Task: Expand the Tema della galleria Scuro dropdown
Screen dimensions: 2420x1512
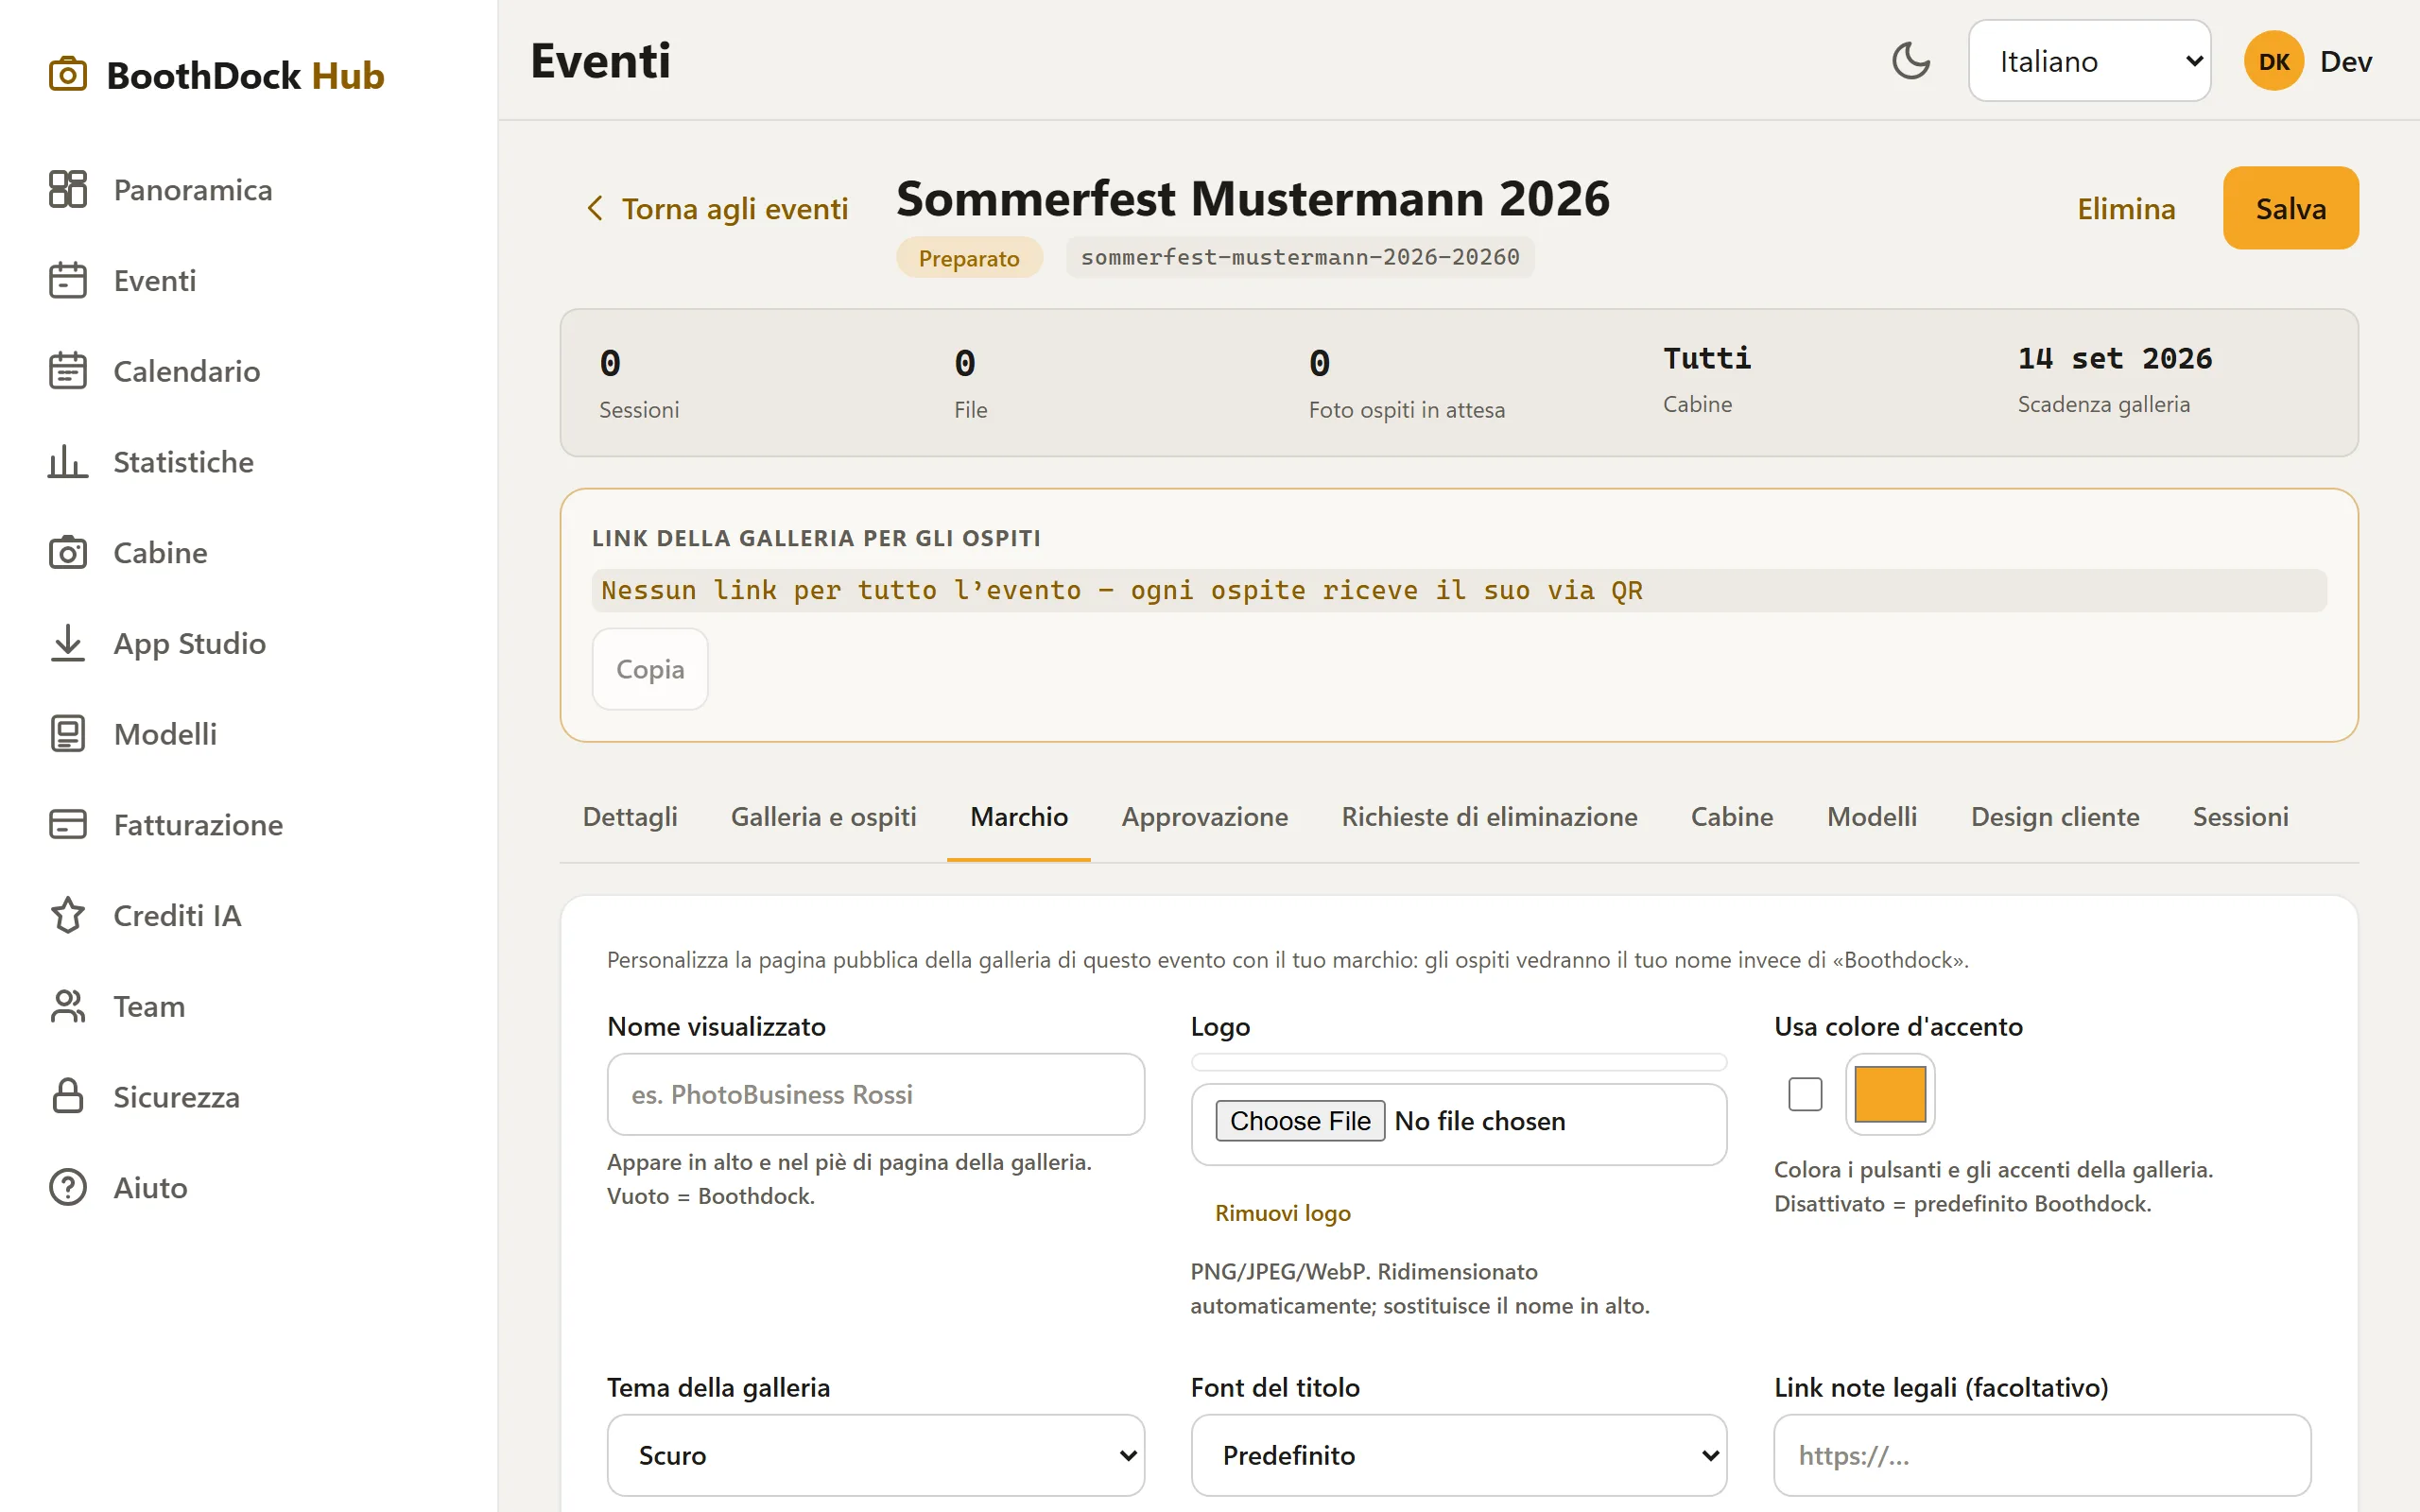Action: pyautogui.click(x=875, y=1455)
